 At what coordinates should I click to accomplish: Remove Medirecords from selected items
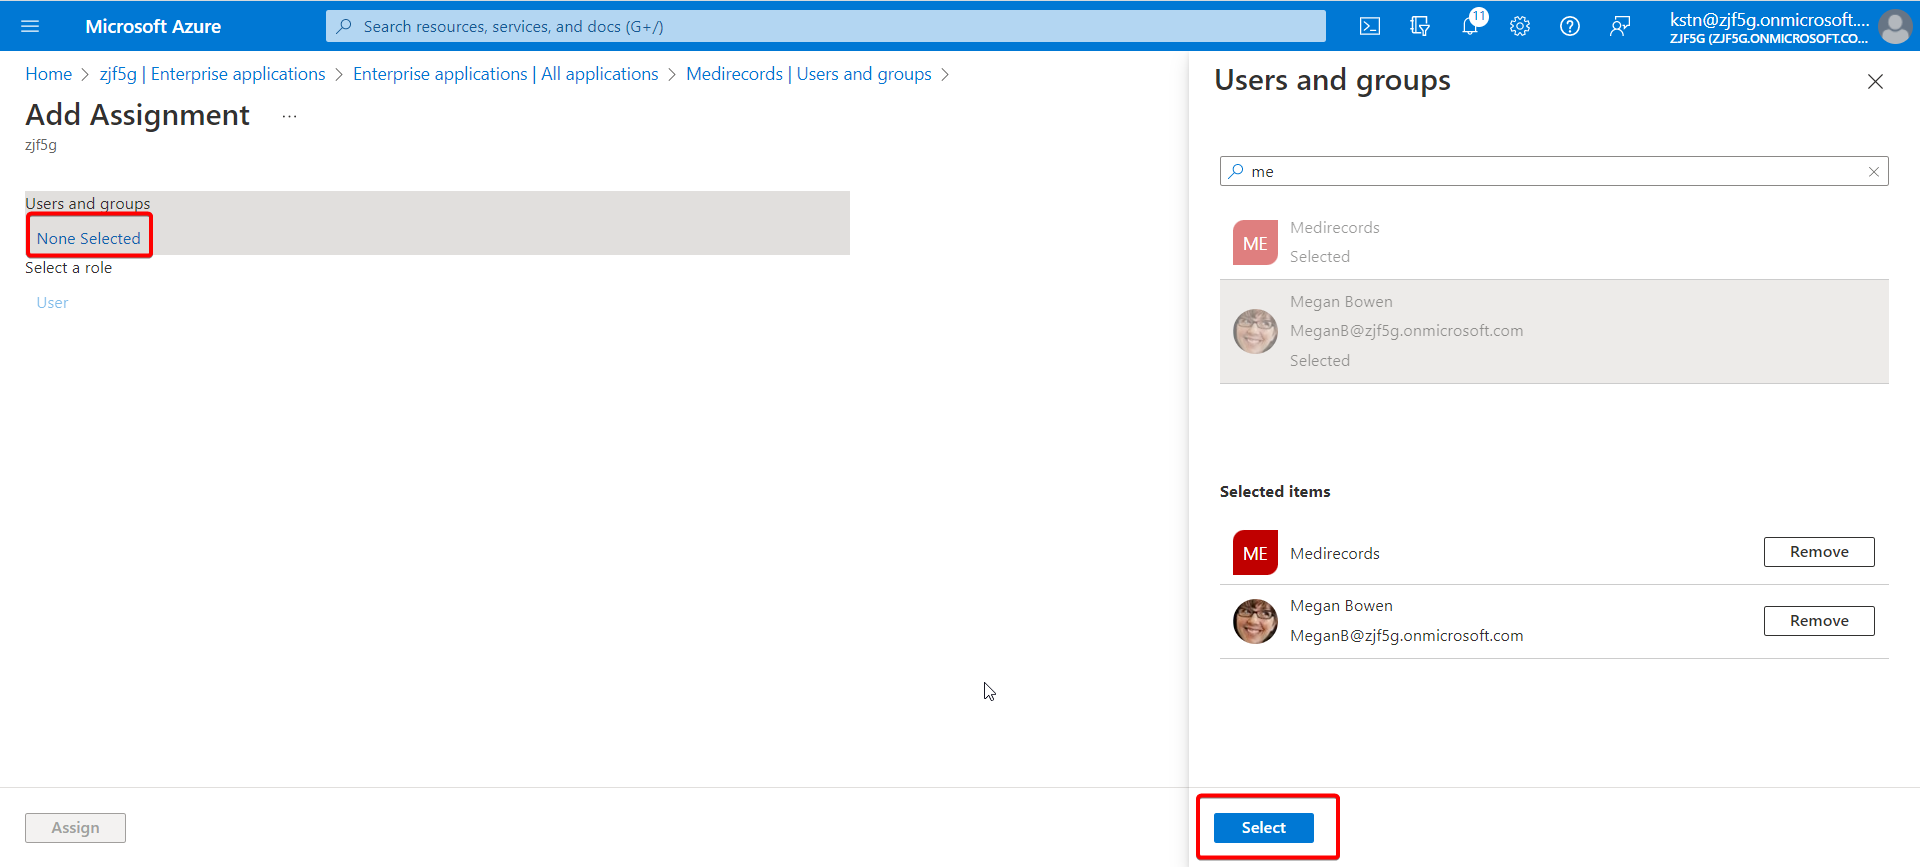pos(1819,552)
